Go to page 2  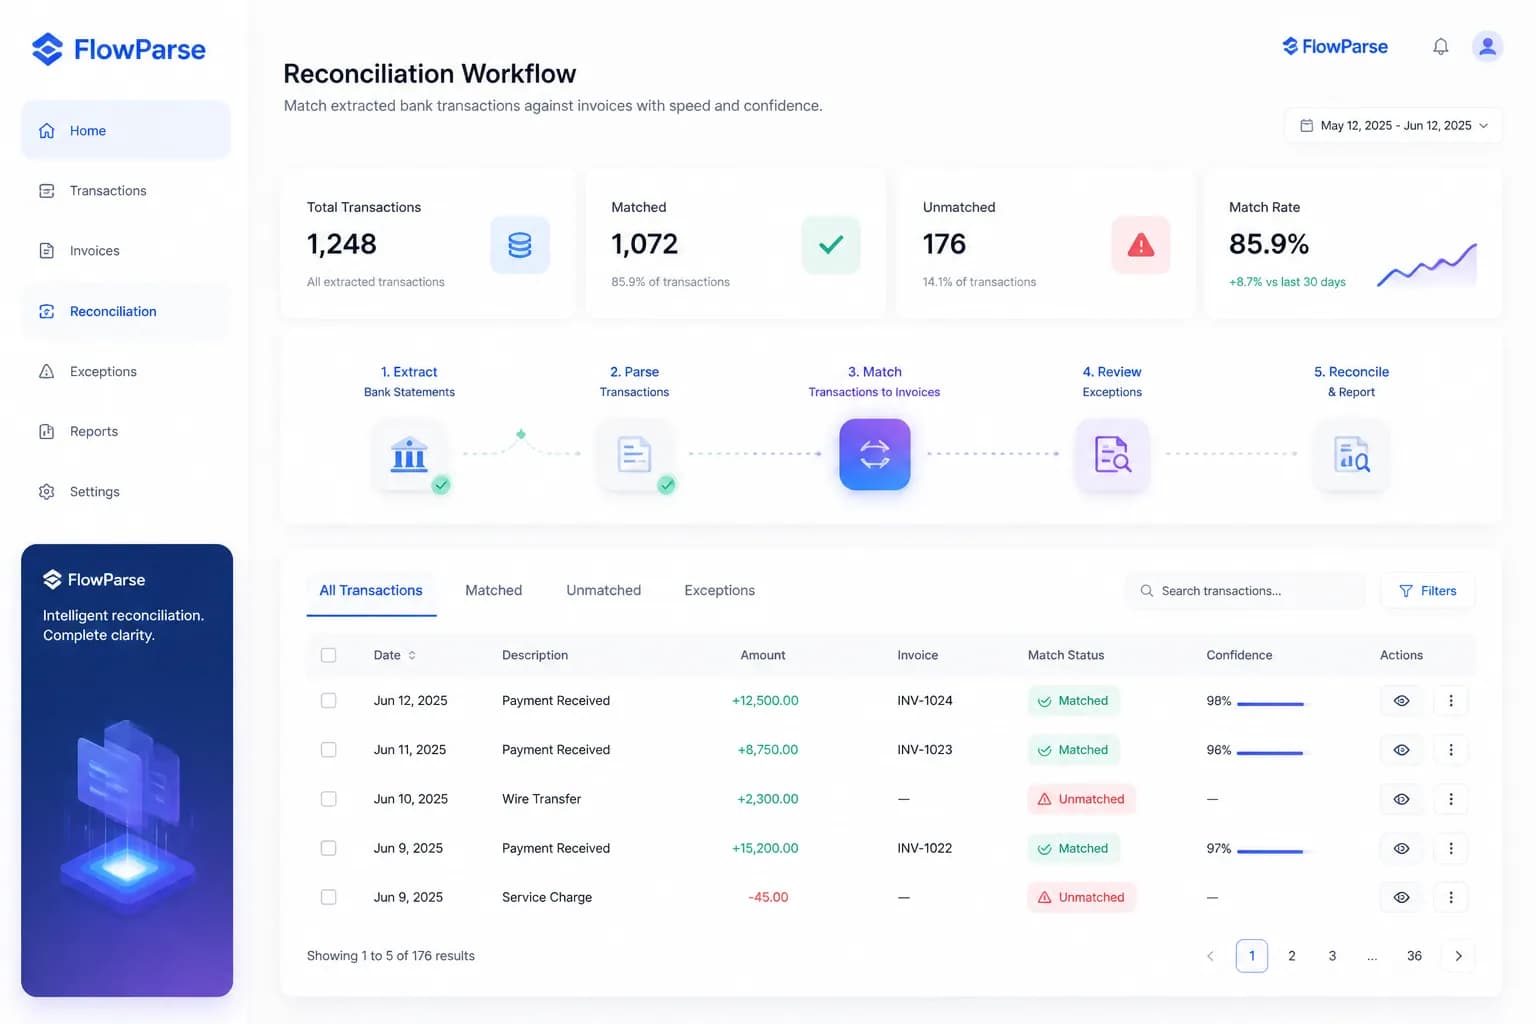[1291, 956]
